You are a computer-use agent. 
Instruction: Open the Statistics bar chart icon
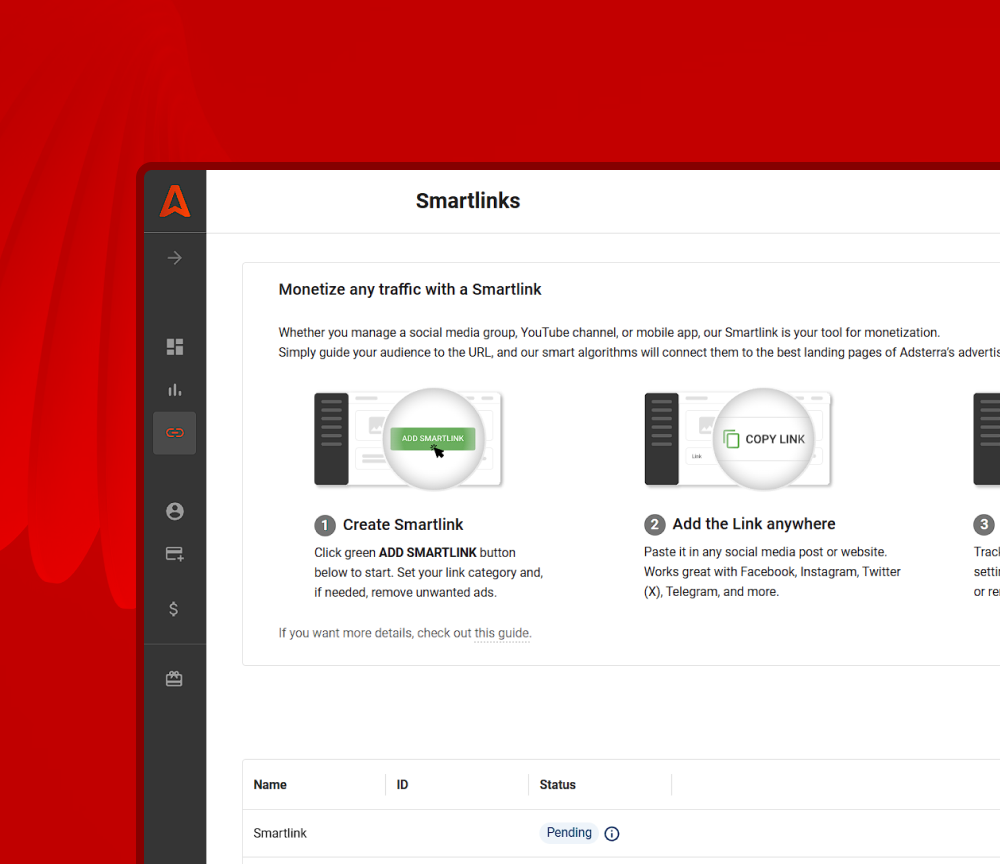coord(174,390)
